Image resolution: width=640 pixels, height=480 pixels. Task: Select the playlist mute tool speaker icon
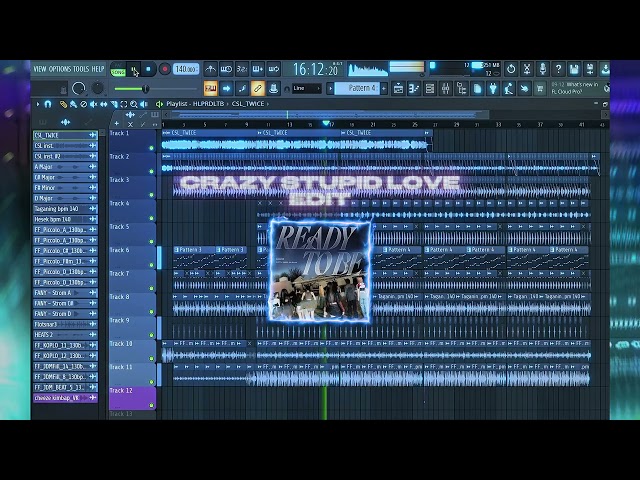pyautogui.click(x=93, y=104)
